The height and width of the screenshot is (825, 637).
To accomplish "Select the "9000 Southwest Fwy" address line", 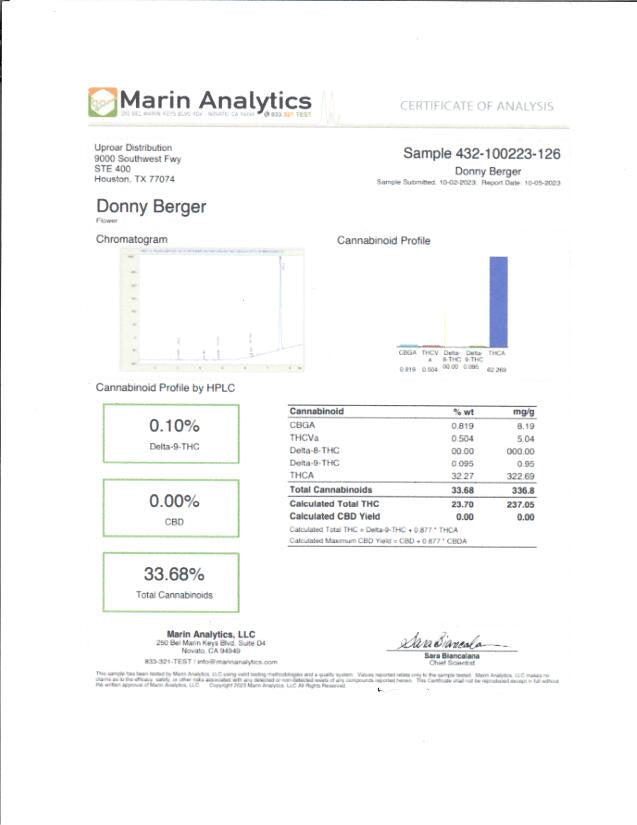I will pos(138,158).
